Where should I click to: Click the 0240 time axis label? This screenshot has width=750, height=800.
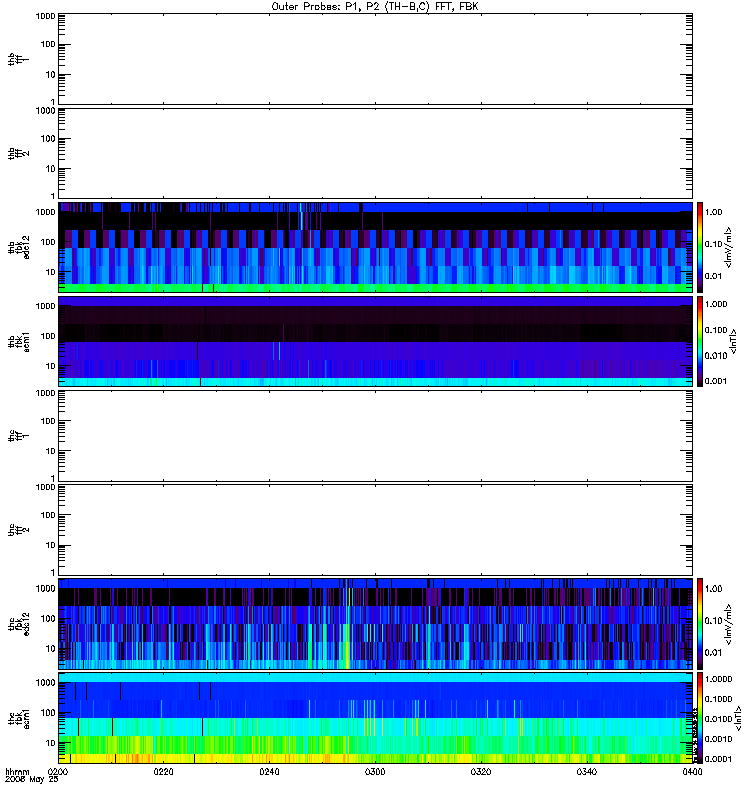[269, 772]
